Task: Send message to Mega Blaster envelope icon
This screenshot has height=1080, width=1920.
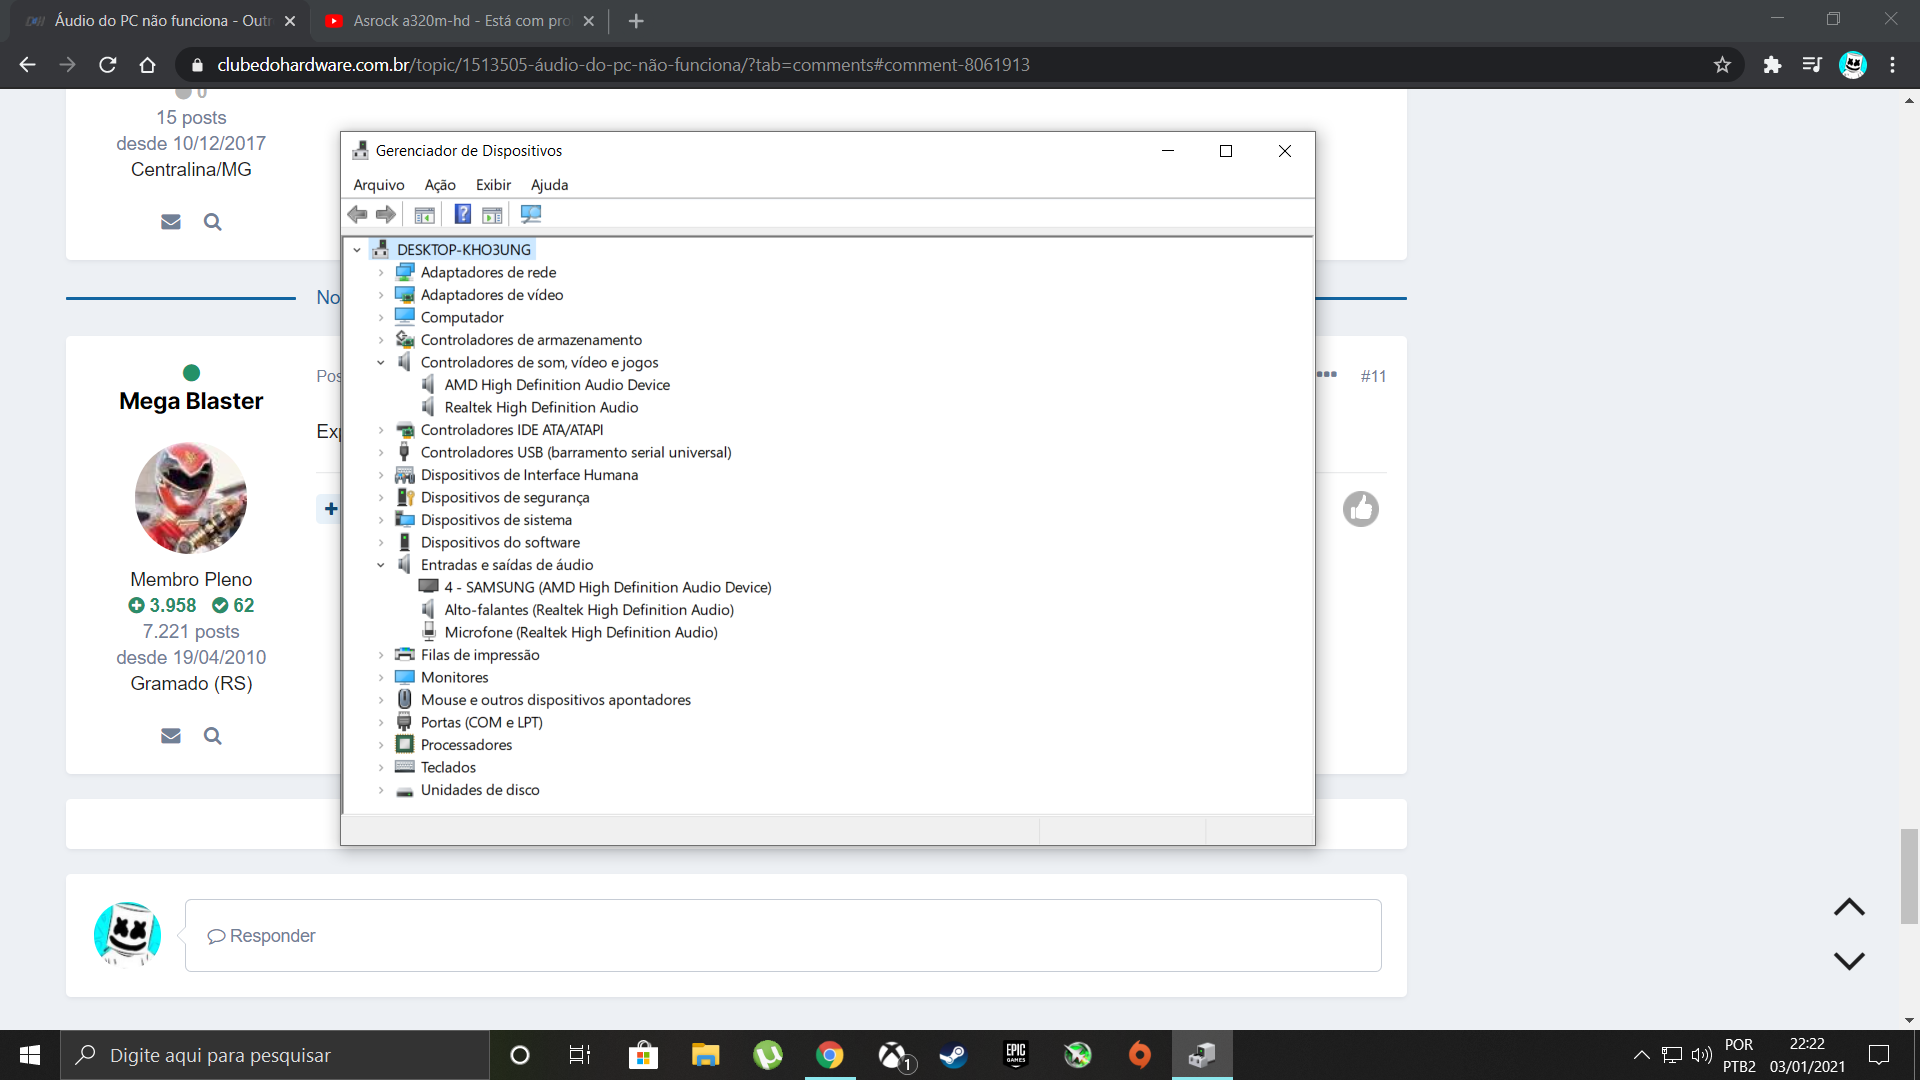Action: (171, 736)
